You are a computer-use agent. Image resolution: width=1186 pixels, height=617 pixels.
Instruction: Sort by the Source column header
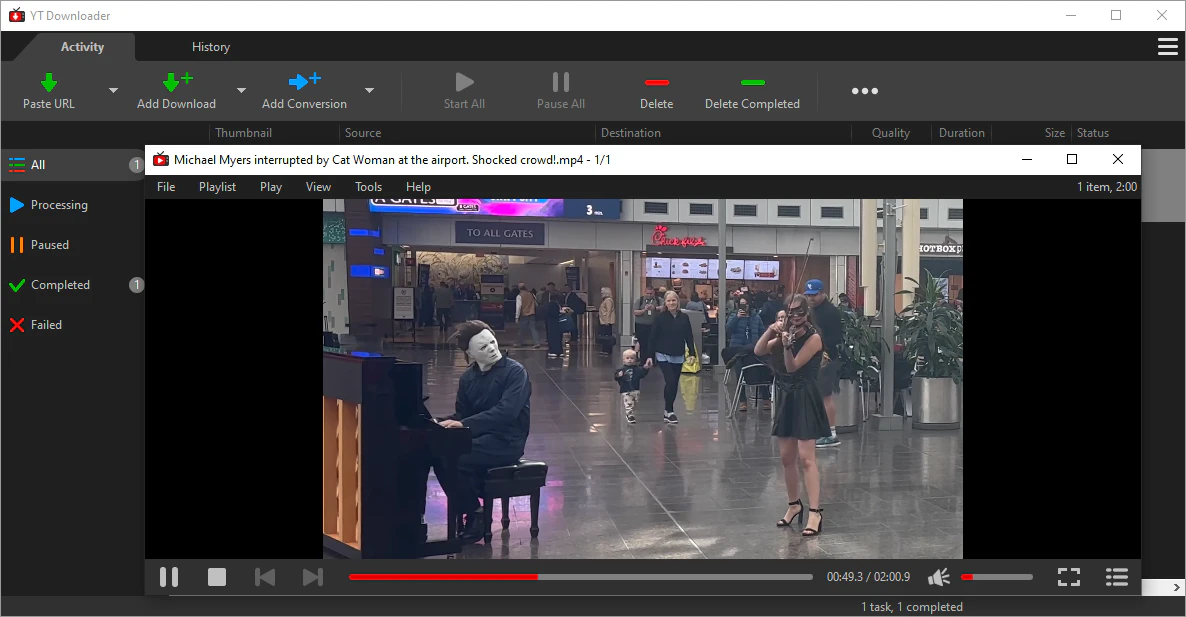[363, 133]
